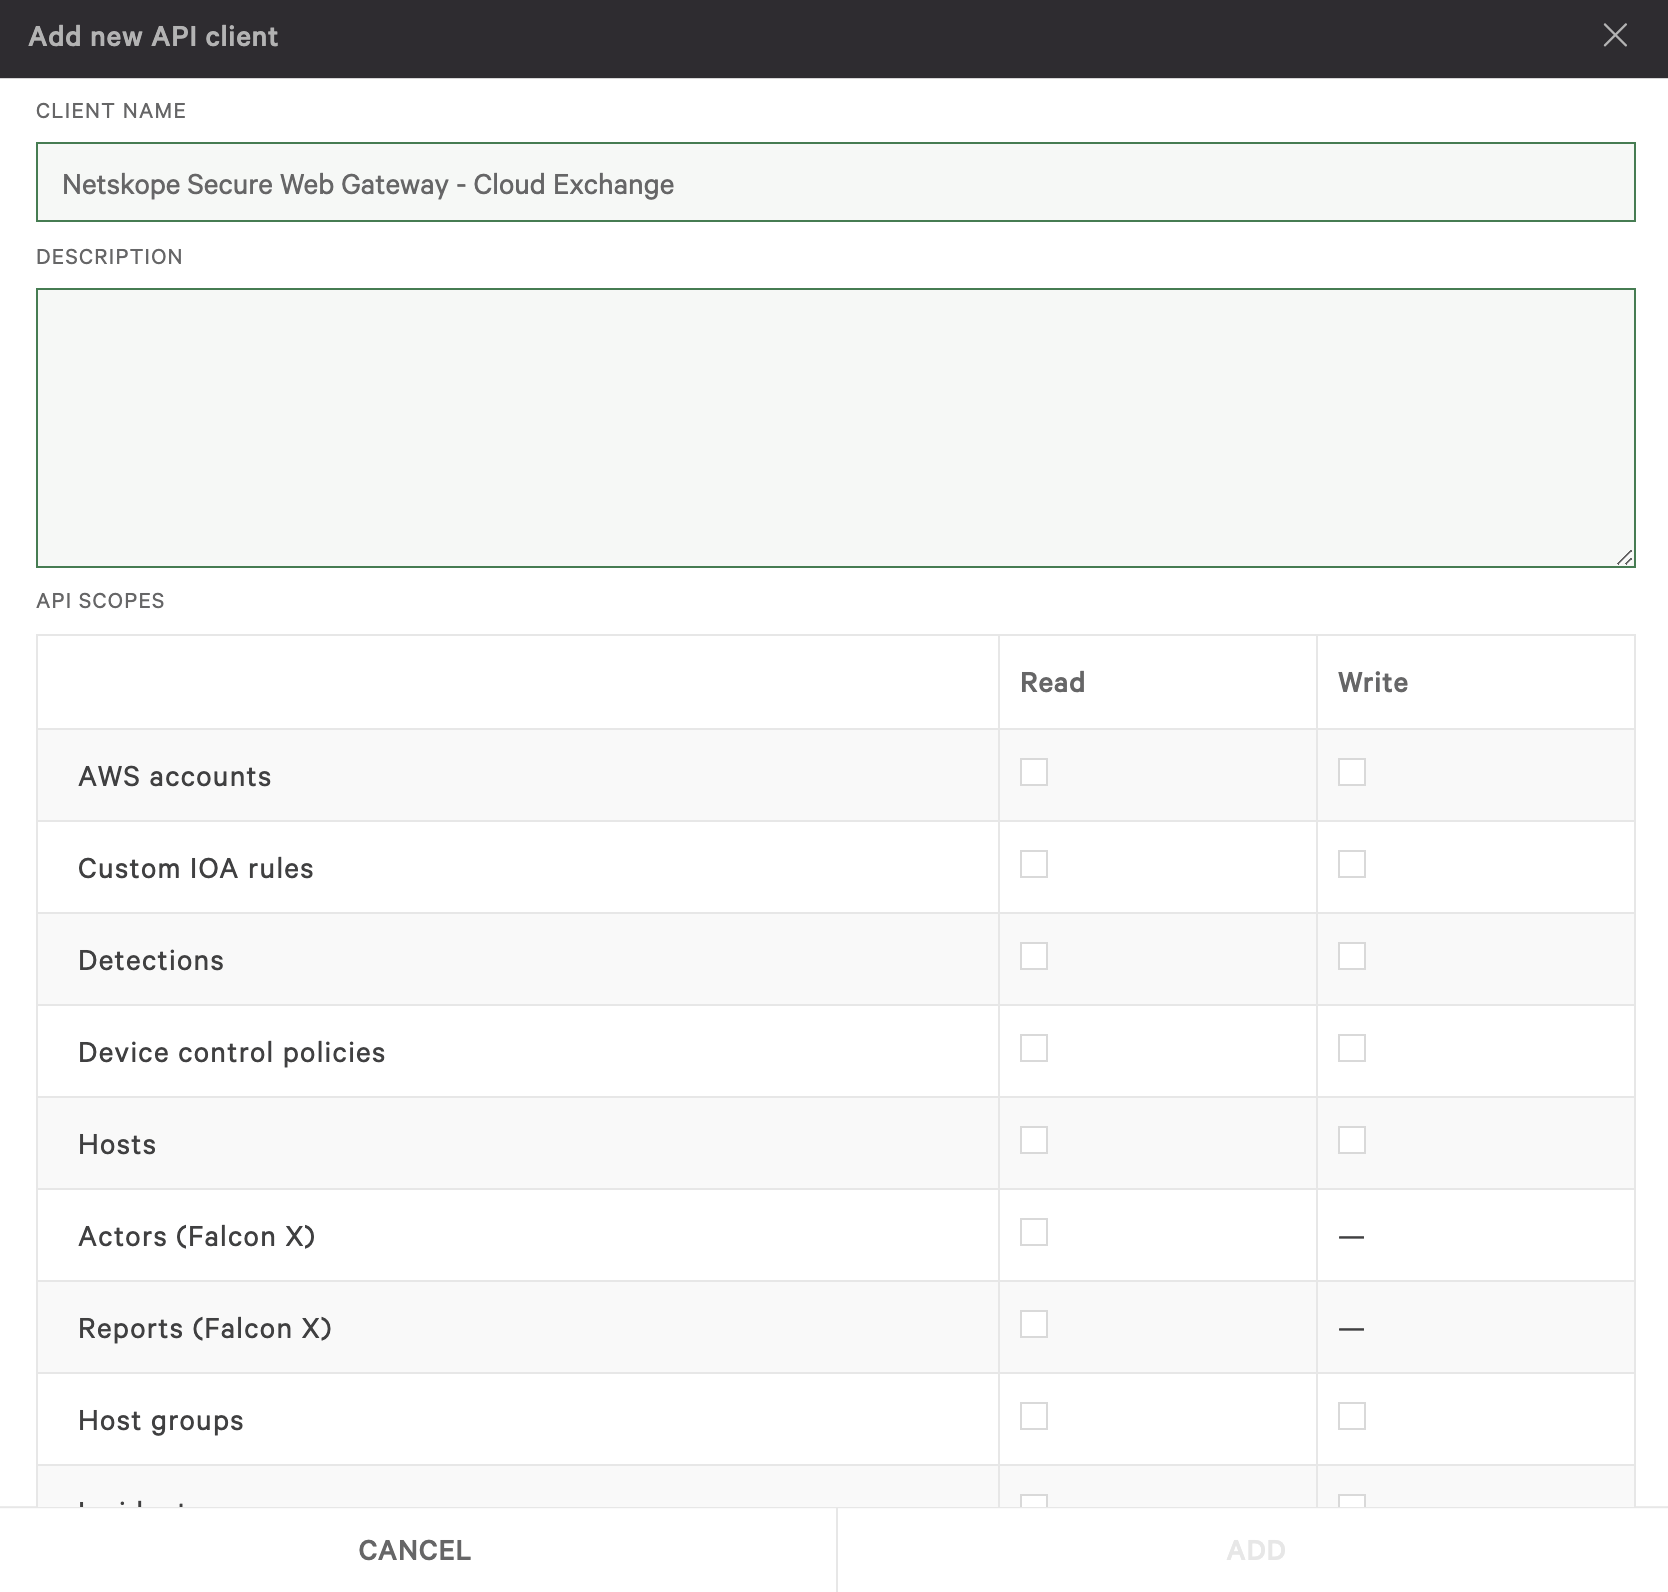1668x1592 pixels.
Task: Select Write for Device control policies
Action: [1351, 1048]
